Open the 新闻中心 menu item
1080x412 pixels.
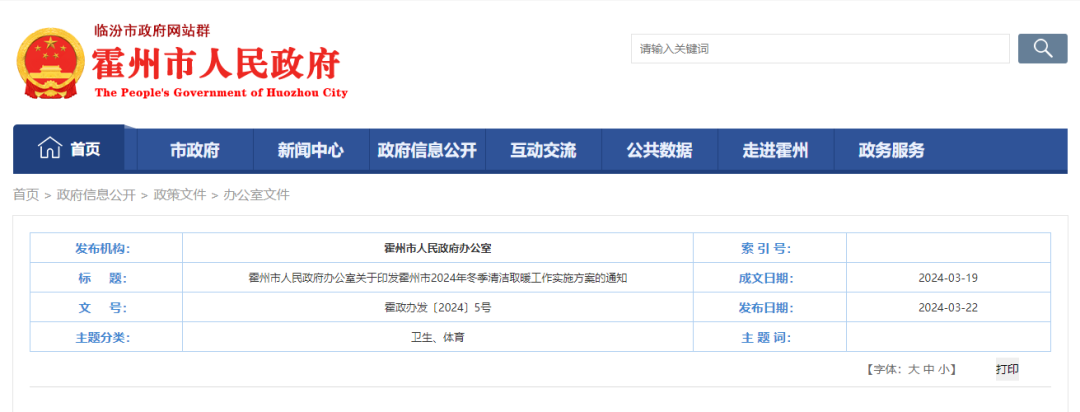pyautogui.click(x=311, y=150)
